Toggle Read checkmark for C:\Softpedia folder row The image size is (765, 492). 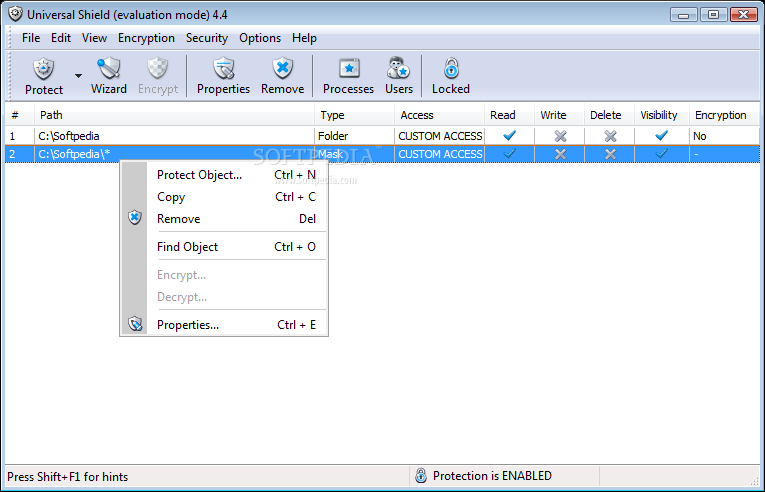tap(509, 136)
